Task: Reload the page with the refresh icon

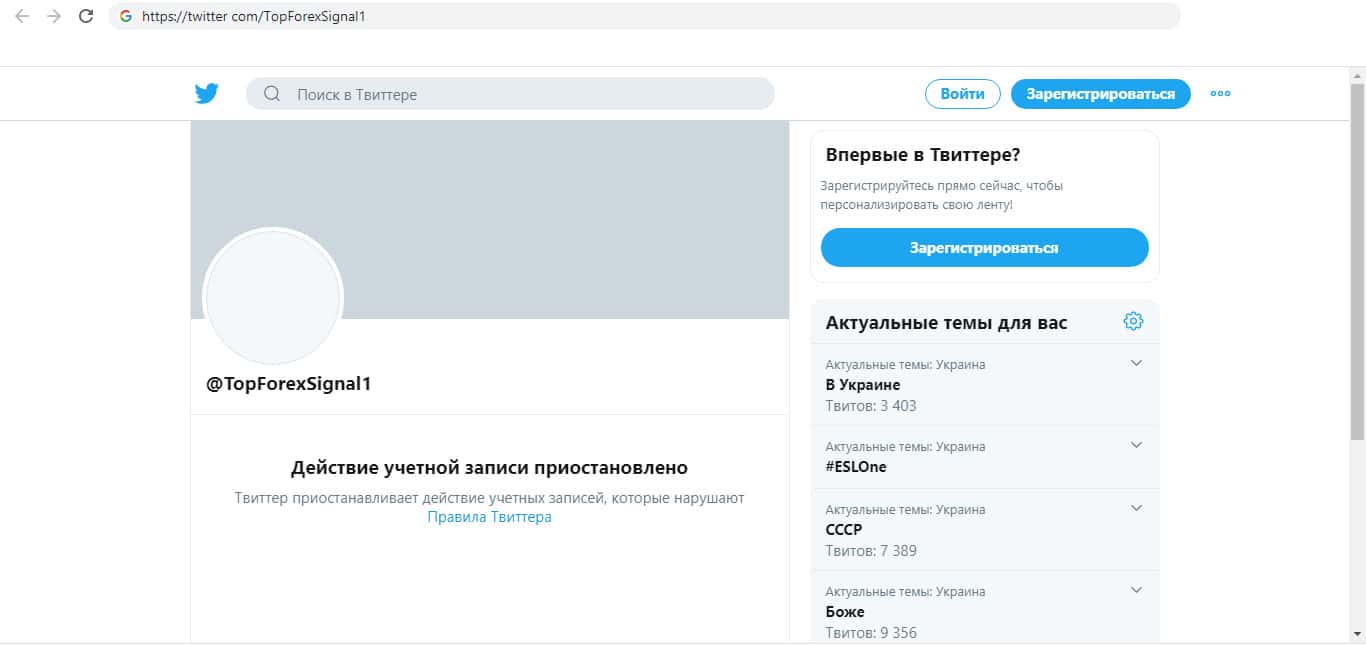Action: (86, 16)
